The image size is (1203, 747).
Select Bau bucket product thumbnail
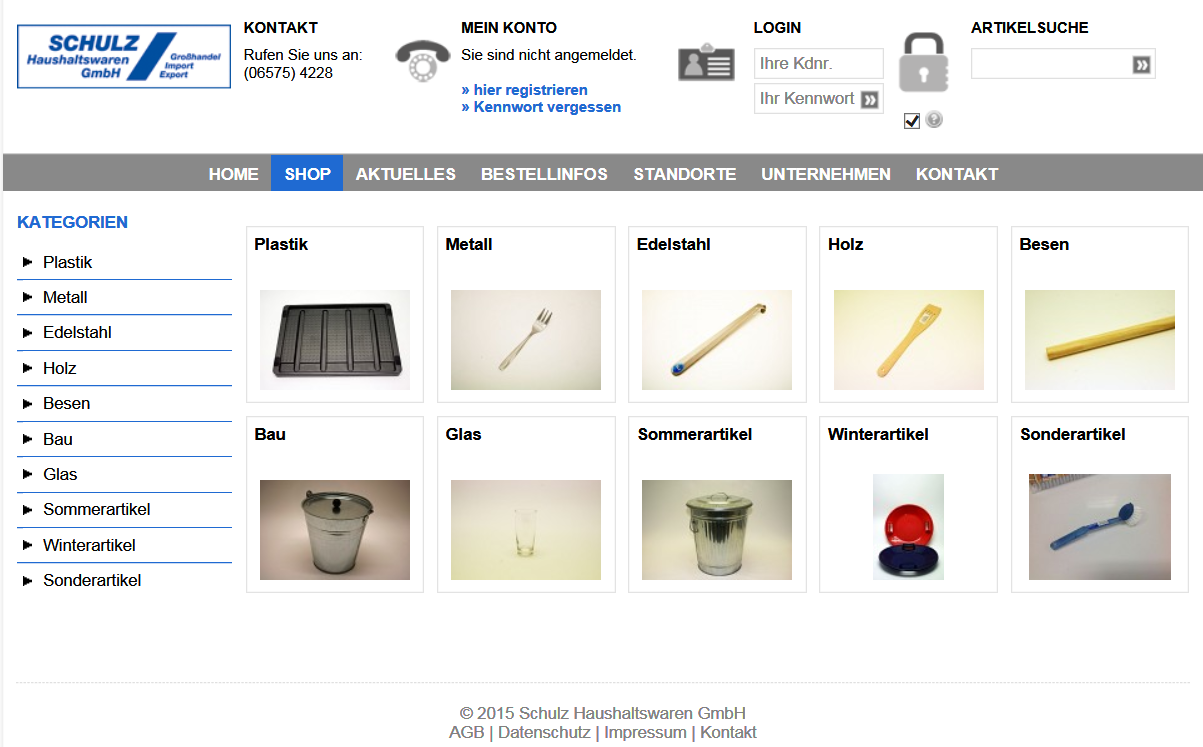pos(335,530)
